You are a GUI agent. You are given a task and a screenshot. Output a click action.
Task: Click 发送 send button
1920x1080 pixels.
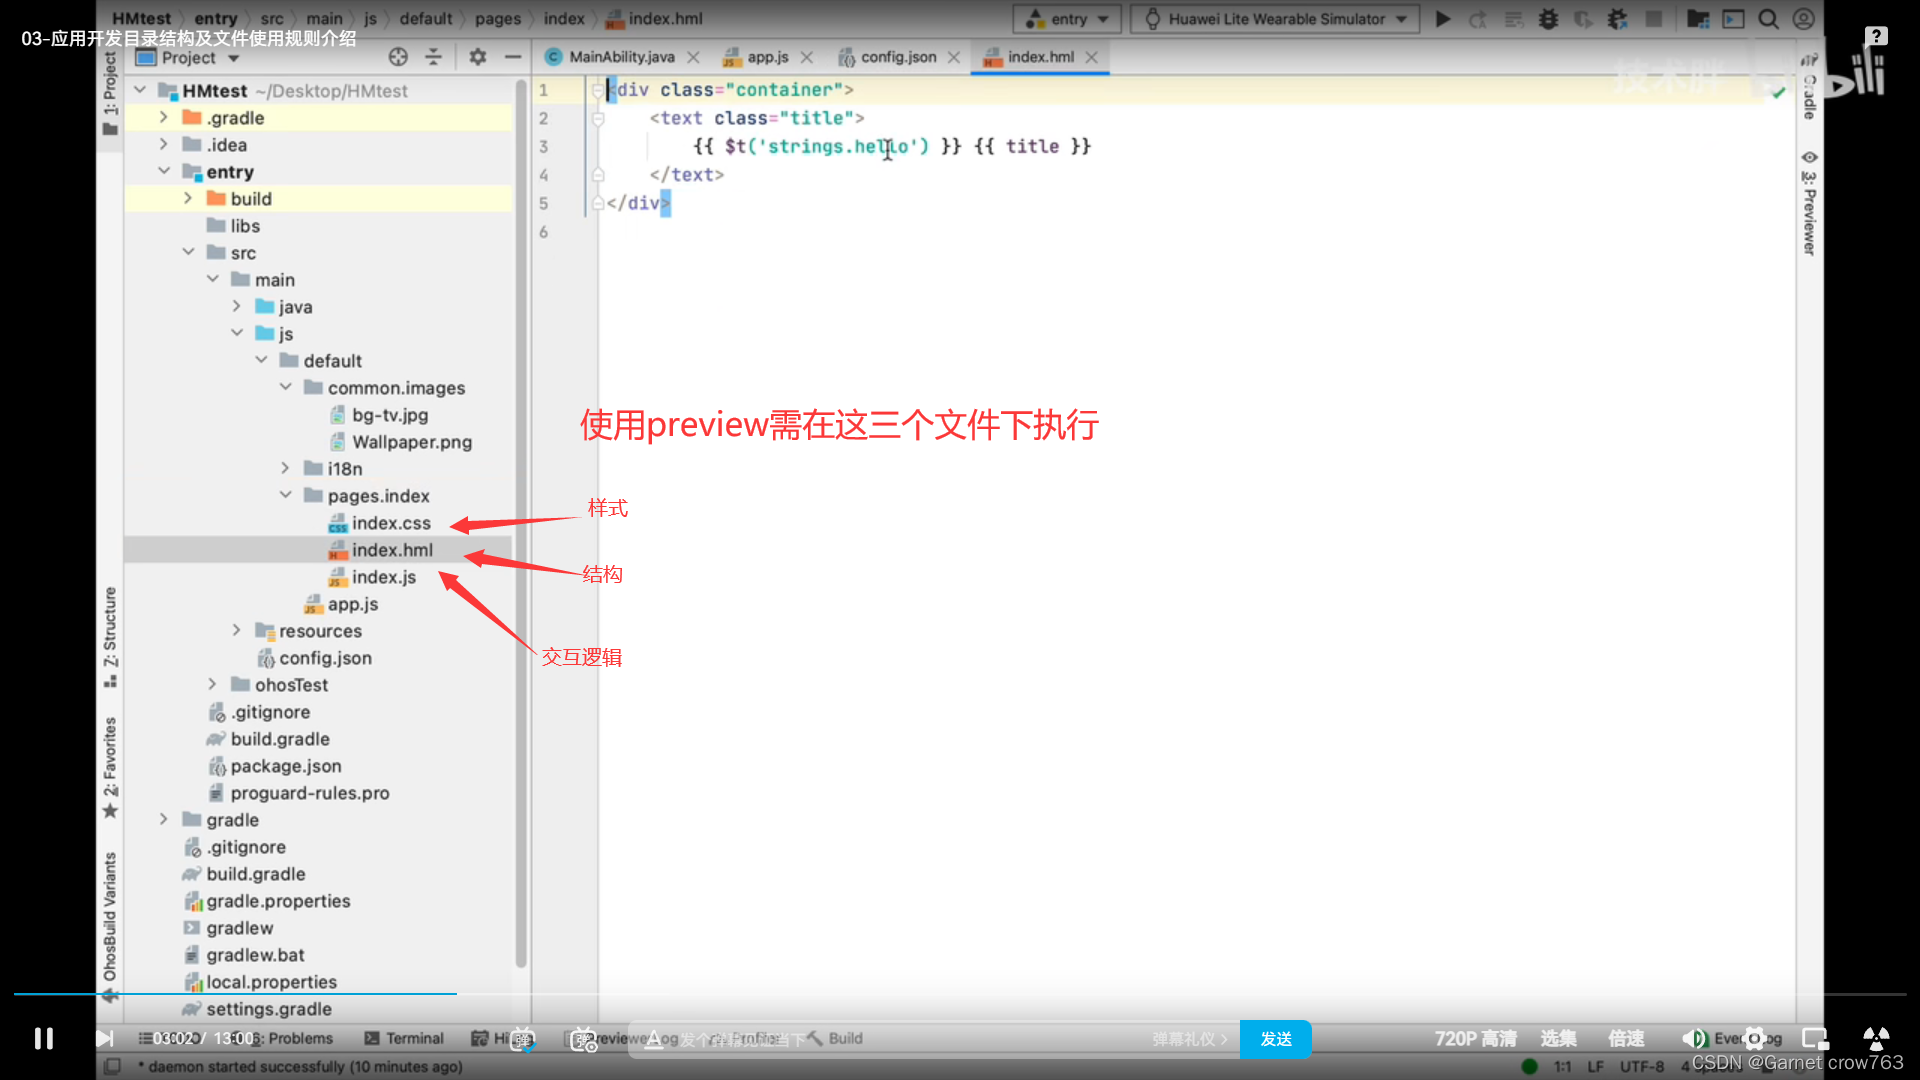1275,1039
